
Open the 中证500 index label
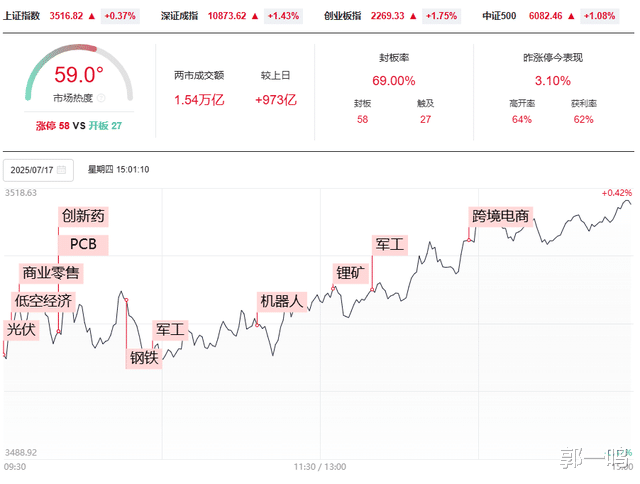coord(497,17)
